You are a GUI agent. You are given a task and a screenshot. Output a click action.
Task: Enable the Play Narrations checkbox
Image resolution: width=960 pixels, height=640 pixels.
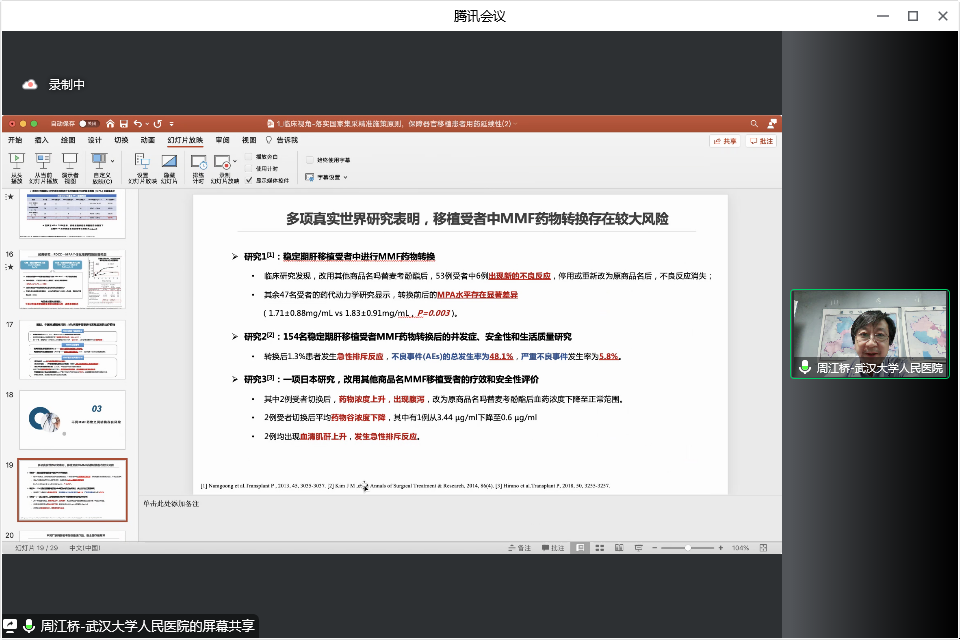[x=250, y=157]
